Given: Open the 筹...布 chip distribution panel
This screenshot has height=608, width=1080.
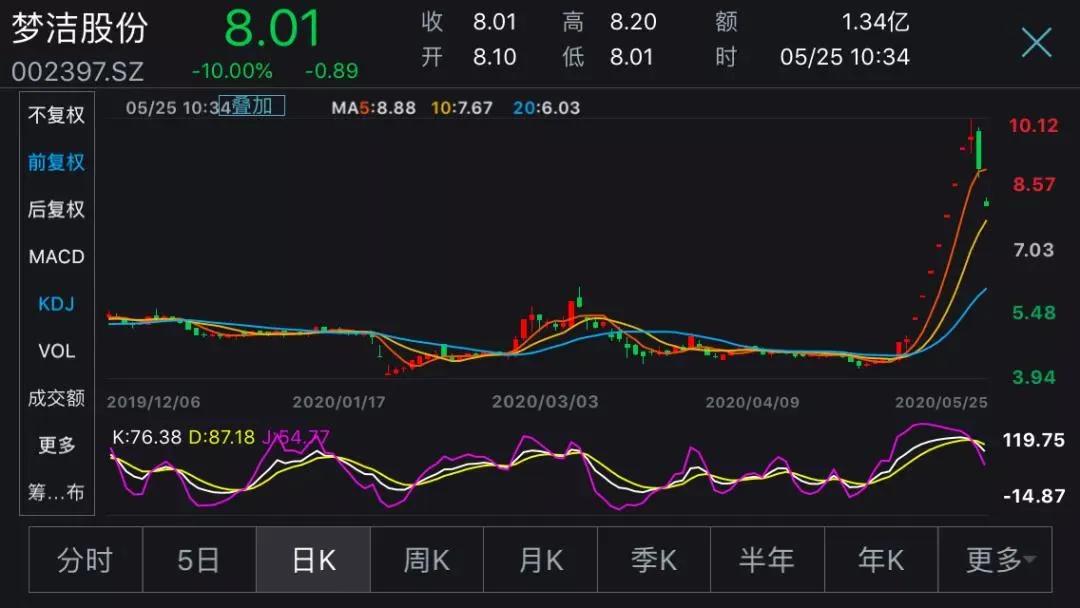Looking at the screenshot, I should click(56, 492).
